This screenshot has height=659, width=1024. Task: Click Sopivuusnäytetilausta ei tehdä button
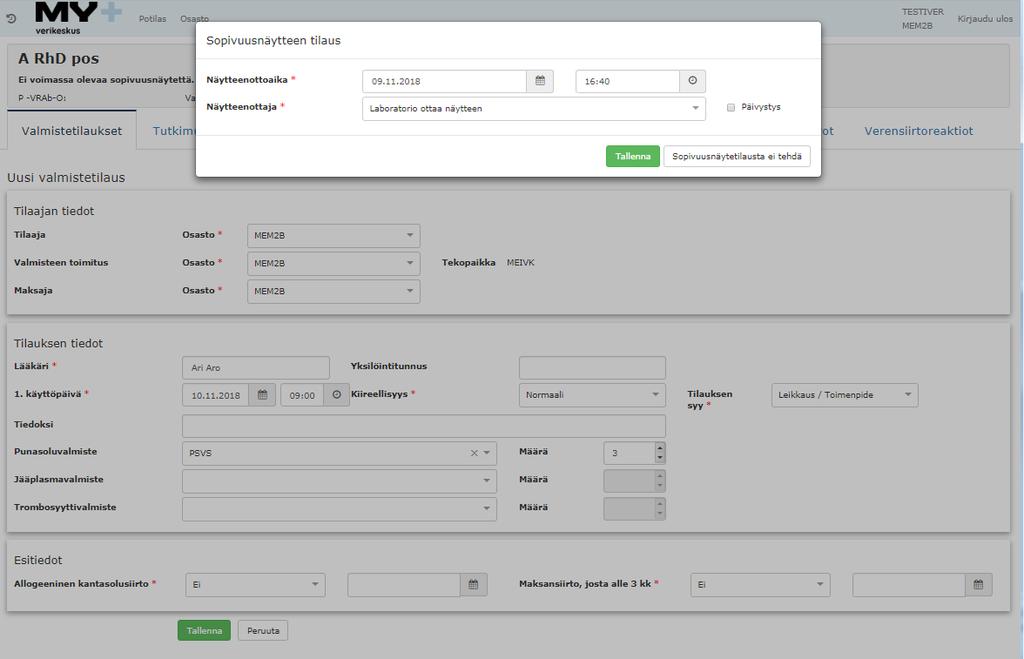click(737, 156)
